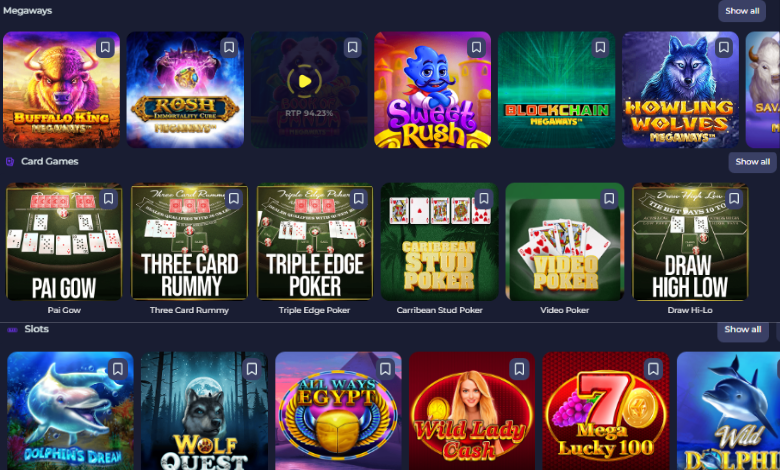Toggle favorite on Sweet Rush tile
The width and height of the screenshot is (780, 470).
(476, 48)
